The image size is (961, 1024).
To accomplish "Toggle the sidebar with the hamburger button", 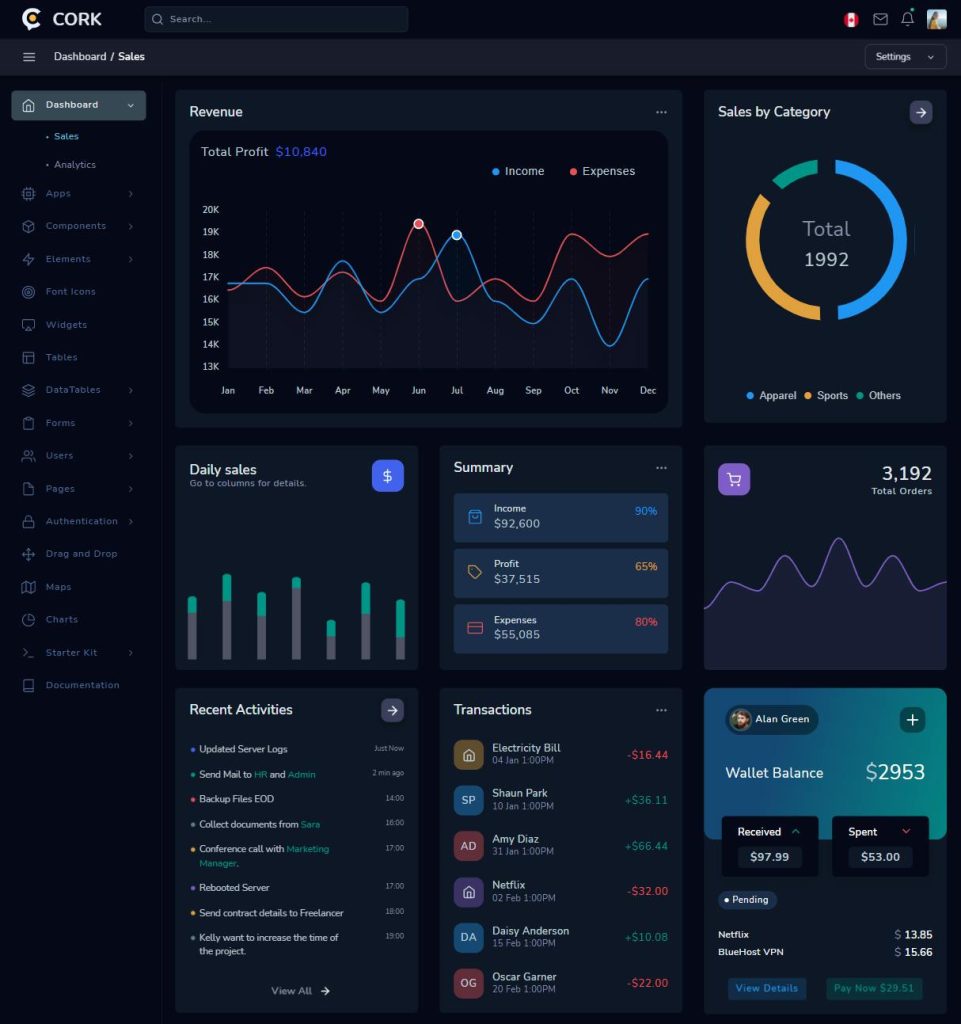I will [28, 56].
